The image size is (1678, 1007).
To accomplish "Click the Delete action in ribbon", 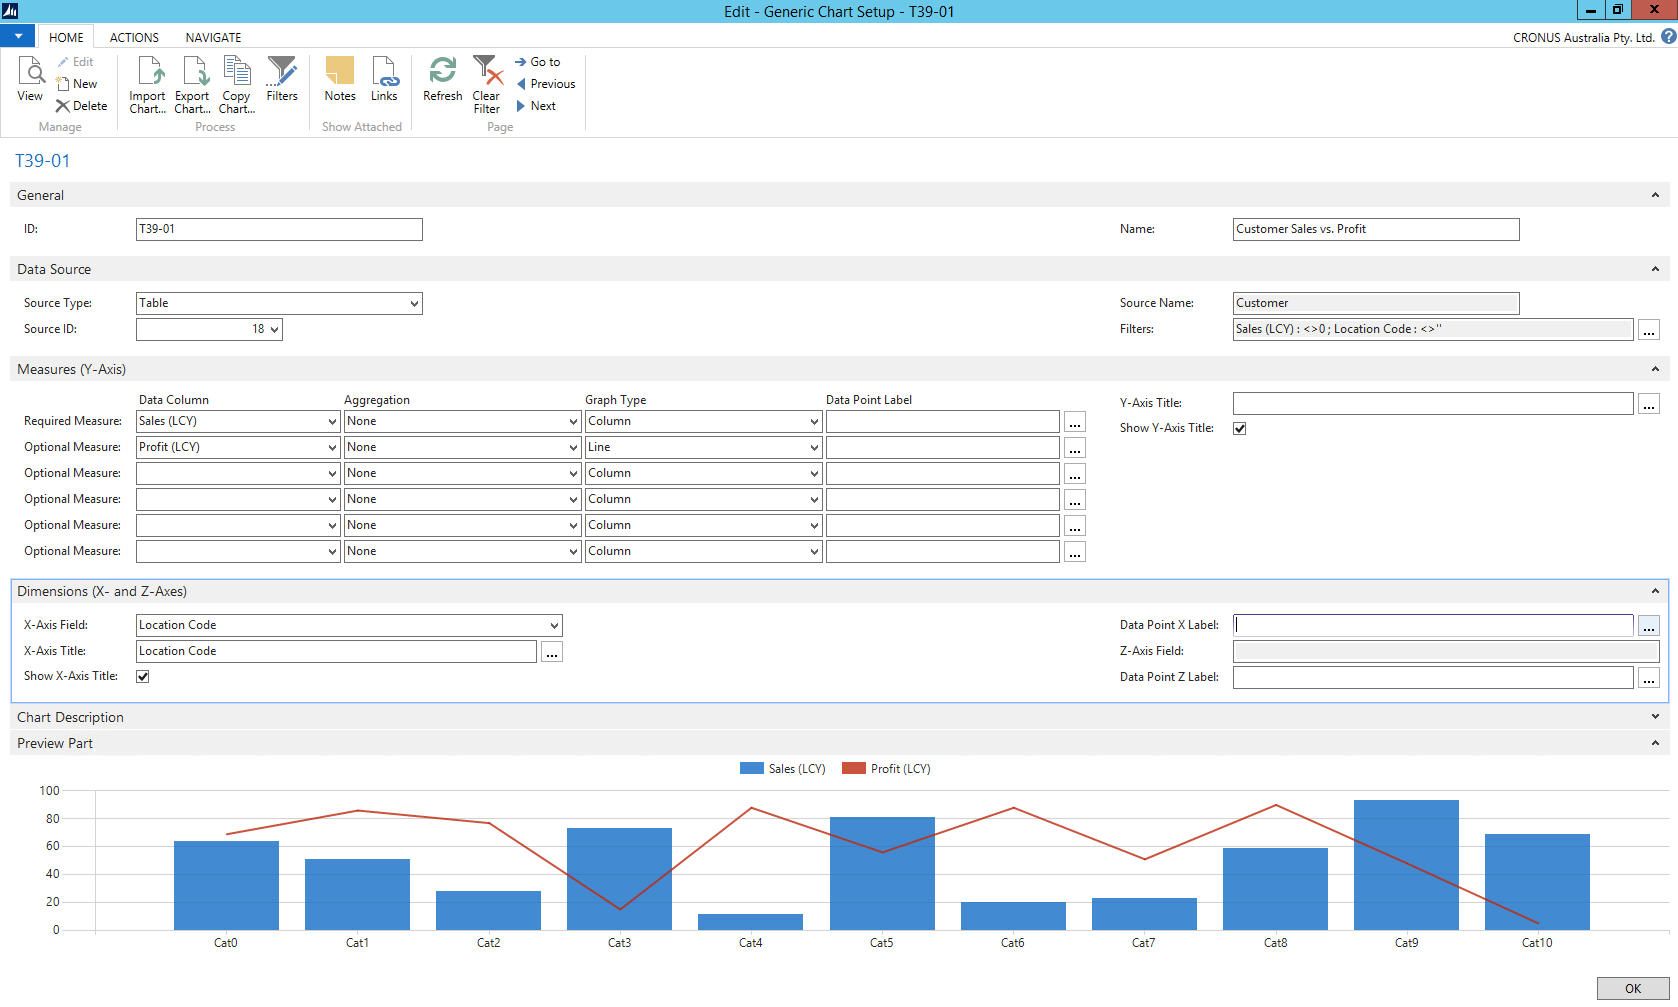I will [81, 106].
